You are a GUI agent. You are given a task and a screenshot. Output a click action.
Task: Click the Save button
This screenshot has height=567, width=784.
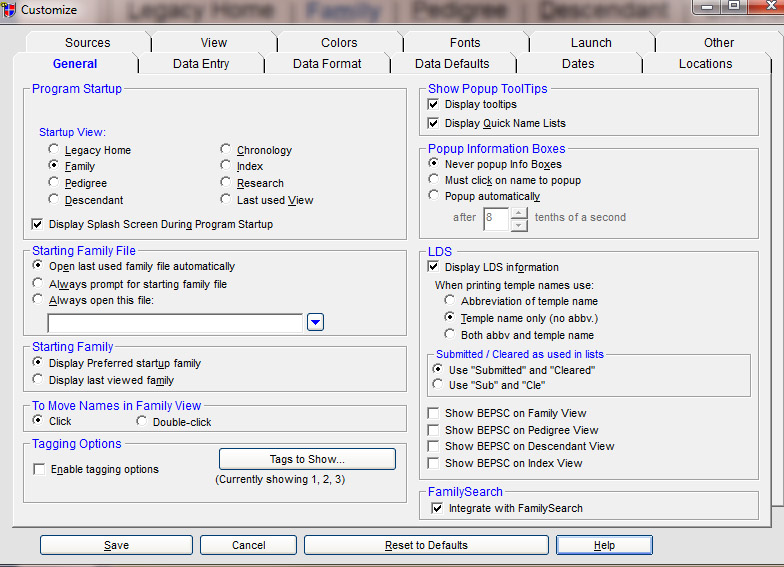[x=116, y=545]
